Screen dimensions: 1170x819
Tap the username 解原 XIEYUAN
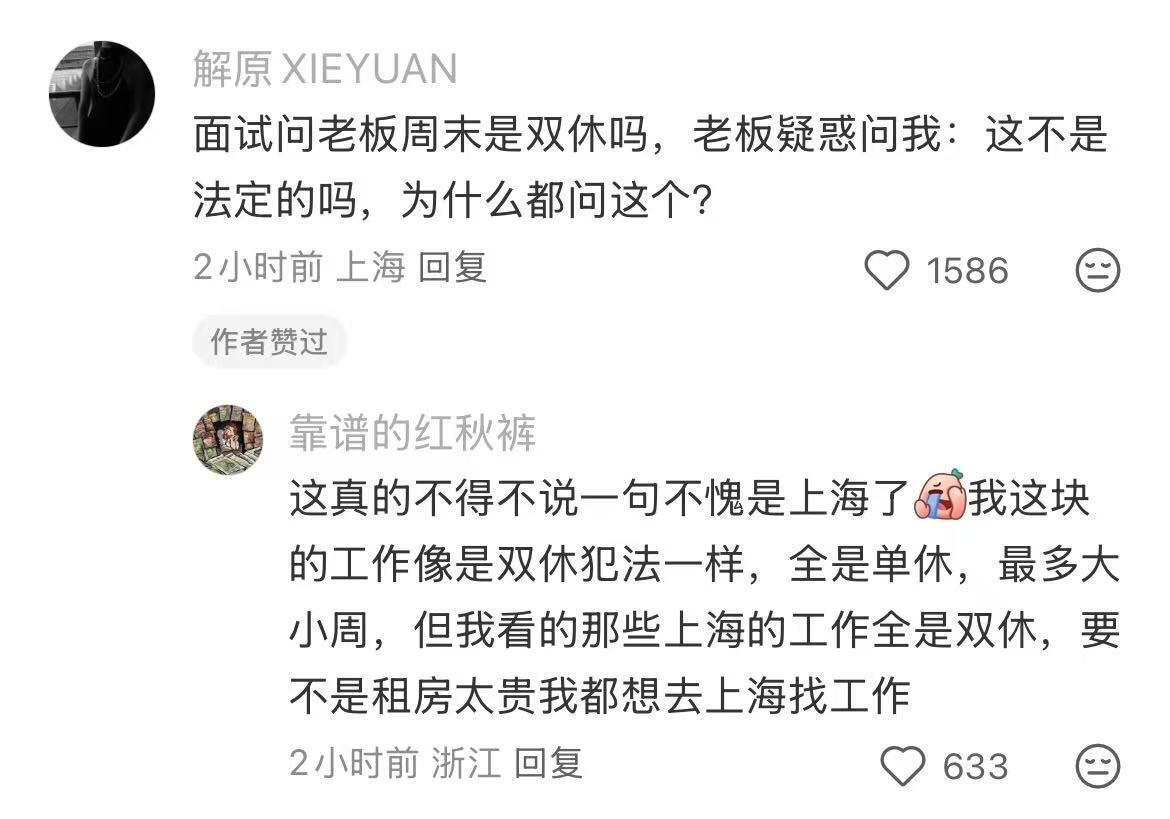325,69
